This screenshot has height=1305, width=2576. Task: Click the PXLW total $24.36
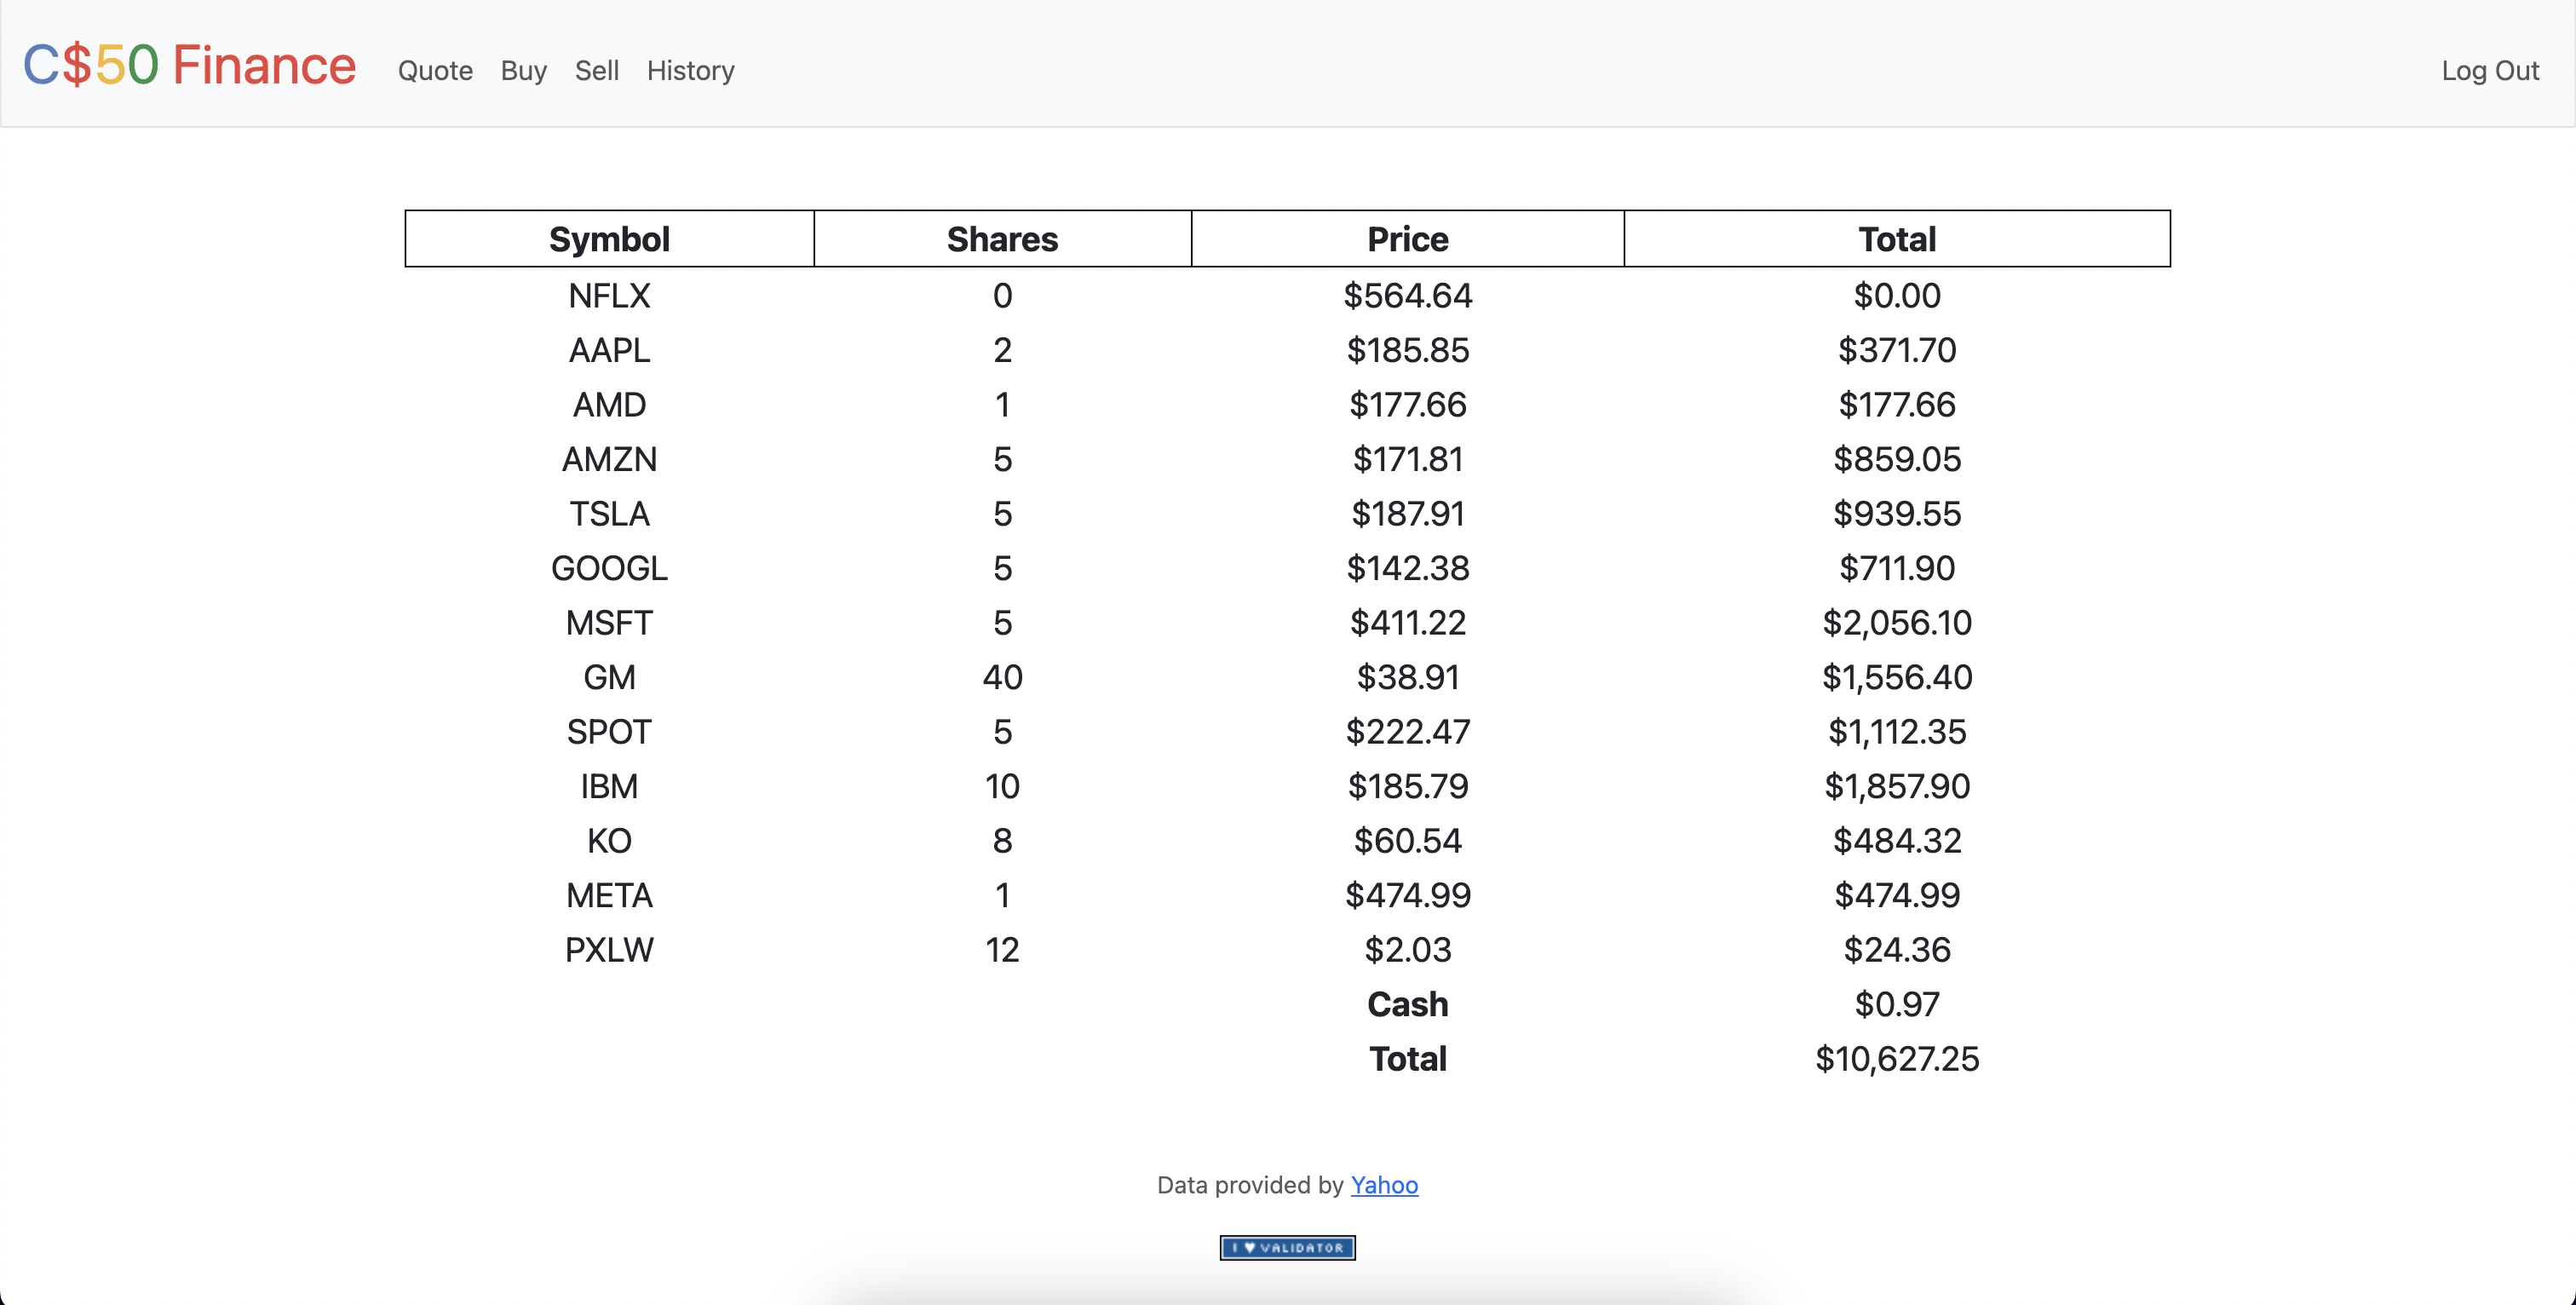coord(1896,949)
